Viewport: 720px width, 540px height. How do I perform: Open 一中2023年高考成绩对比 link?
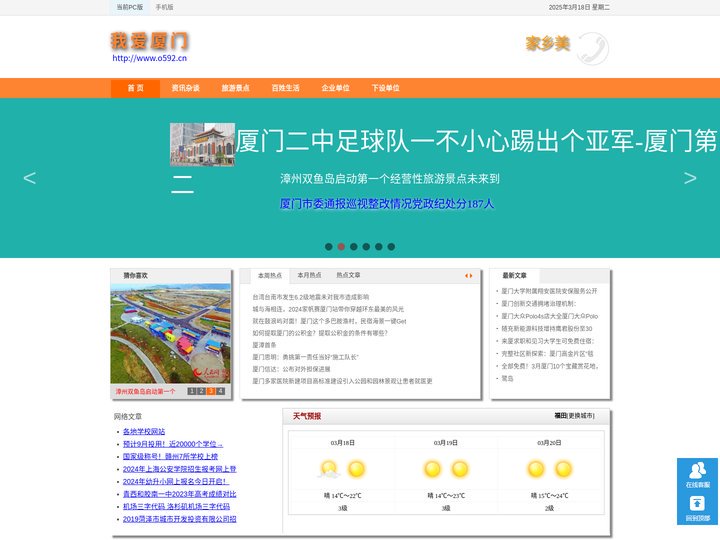180,494
